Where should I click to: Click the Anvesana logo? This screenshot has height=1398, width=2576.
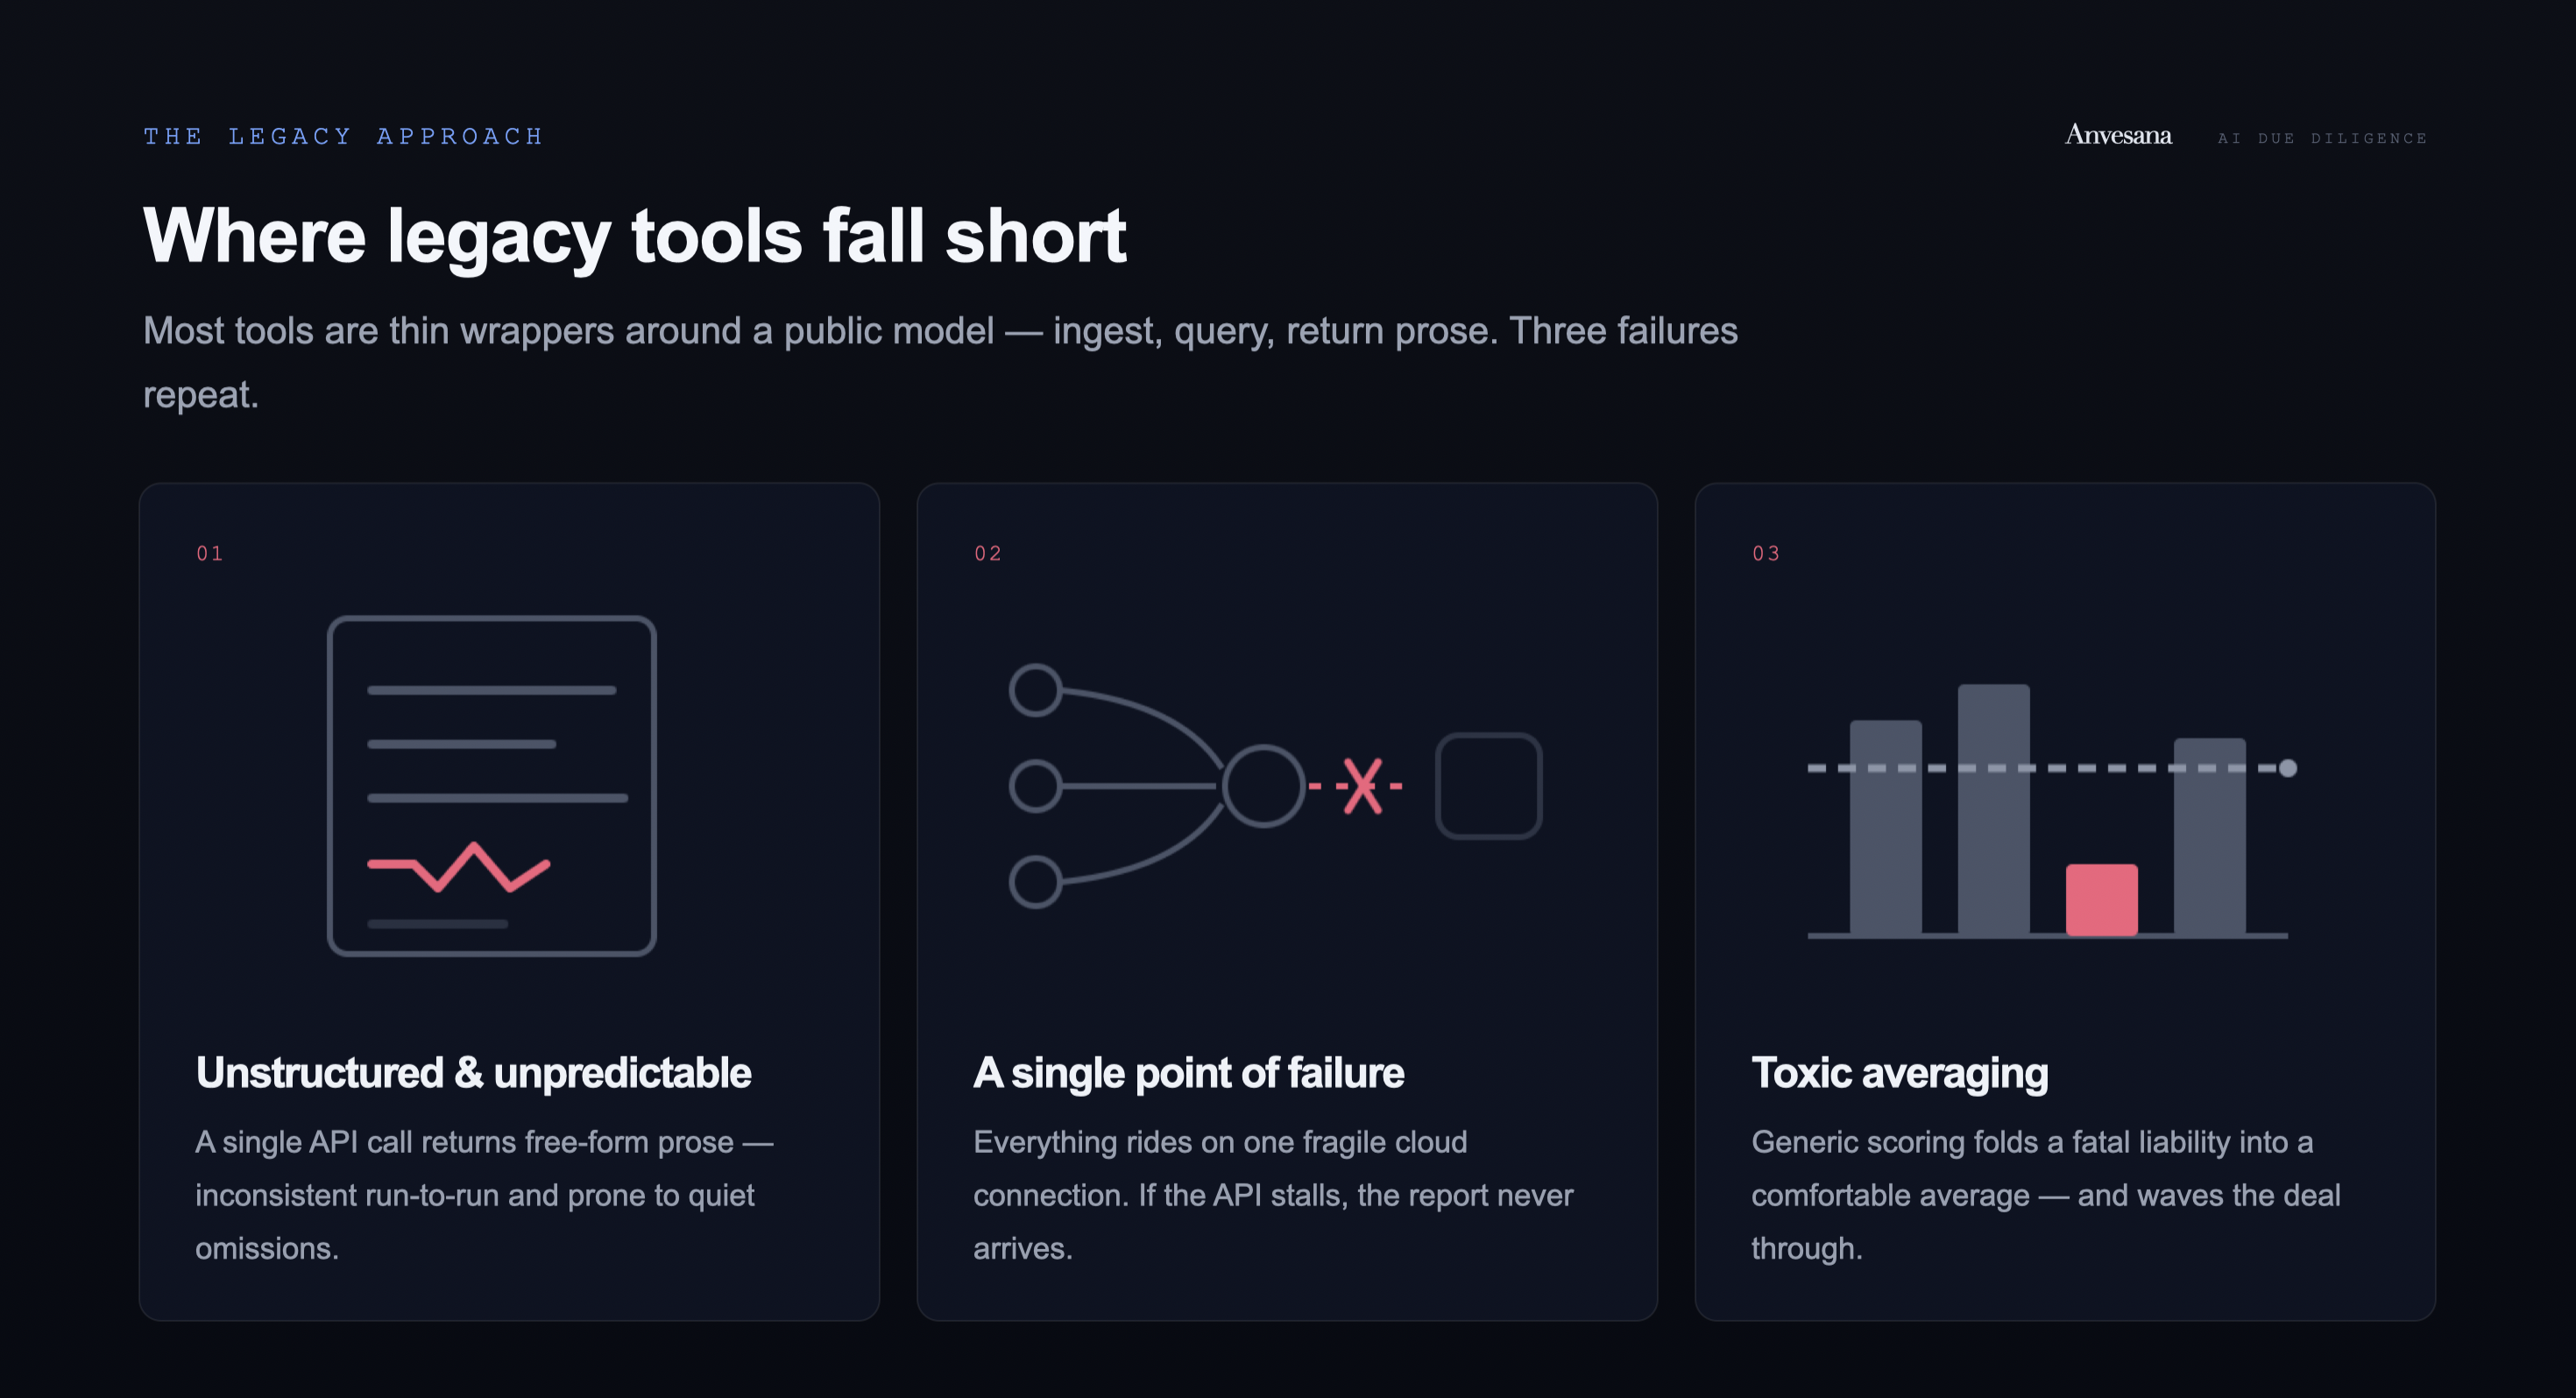[2118, 135]
